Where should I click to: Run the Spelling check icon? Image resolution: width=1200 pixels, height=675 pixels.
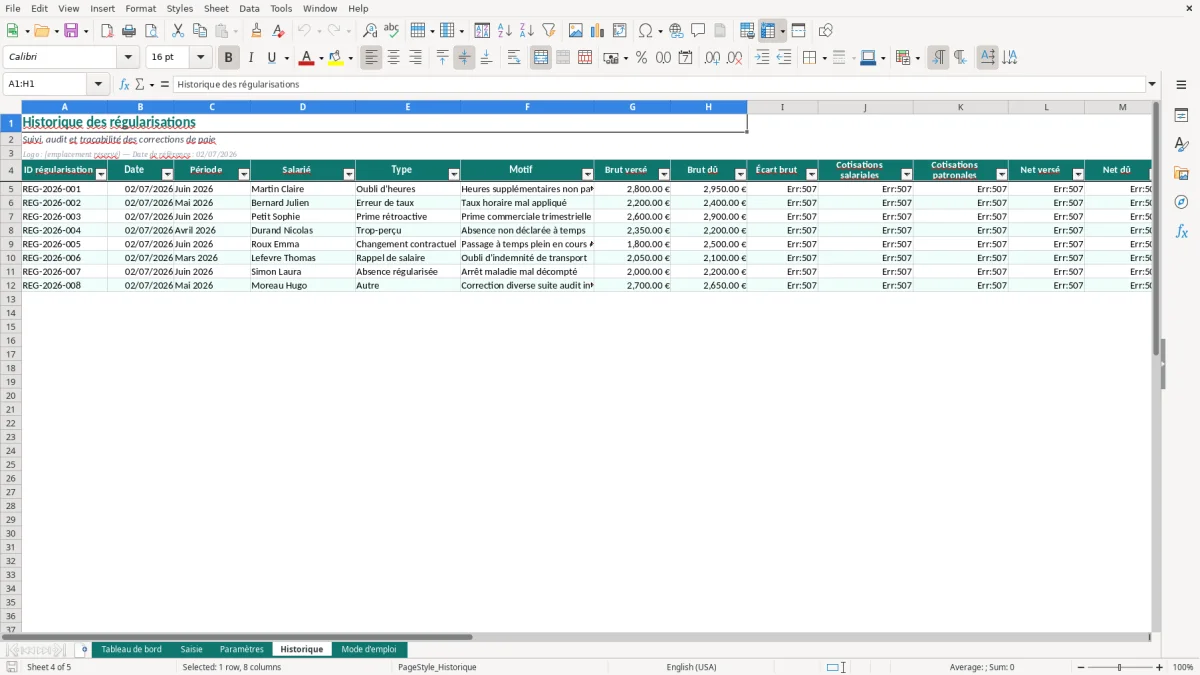(392, 31)
